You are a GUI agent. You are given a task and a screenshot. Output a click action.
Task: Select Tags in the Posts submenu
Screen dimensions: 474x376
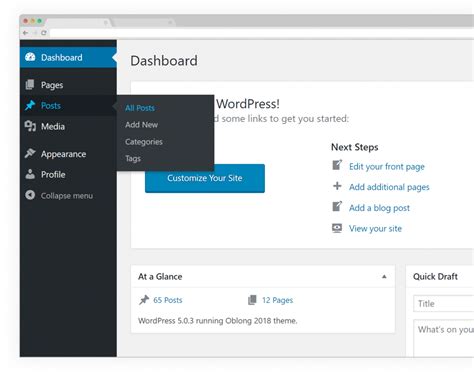pyautogui.click(x=133, y=159)
